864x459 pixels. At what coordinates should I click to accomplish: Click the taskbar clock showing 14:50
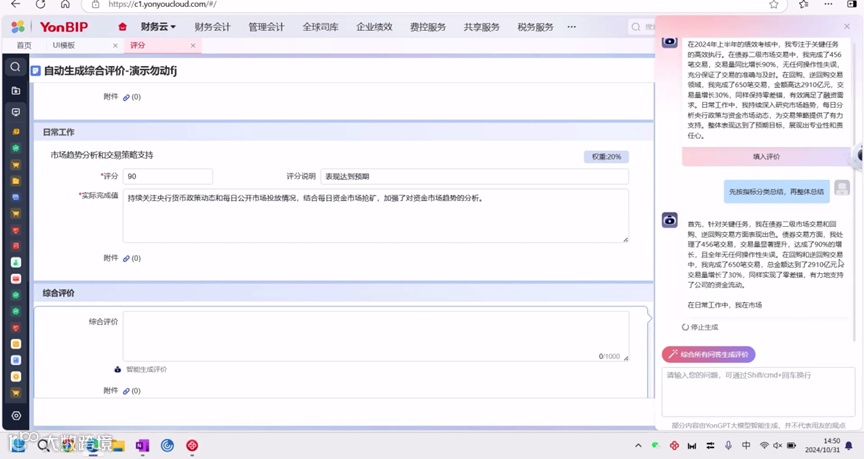822,445
